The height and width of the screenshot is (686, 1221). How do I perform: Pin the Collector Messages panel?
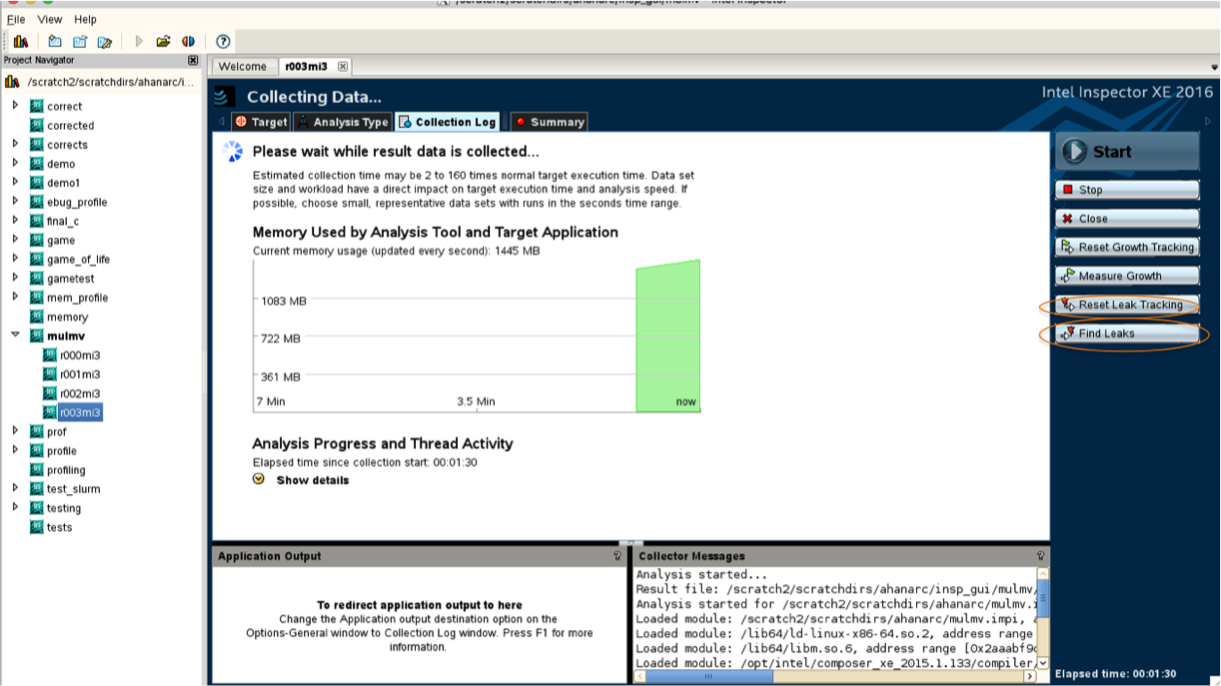[x=1040, y=556]
